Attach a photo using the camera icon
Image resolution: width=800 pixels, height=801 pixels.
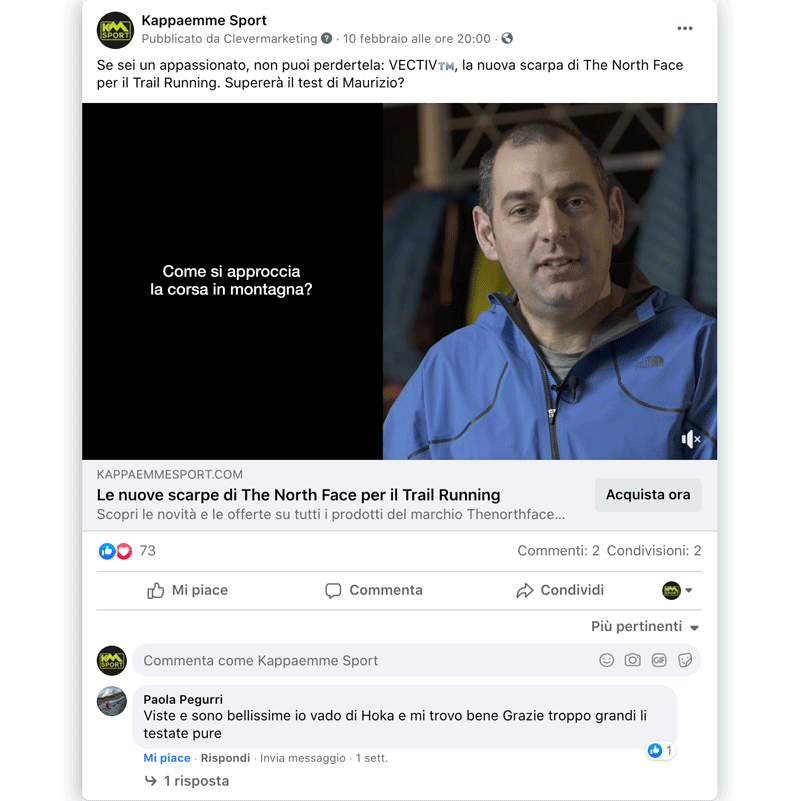click(x=632, y=660)
